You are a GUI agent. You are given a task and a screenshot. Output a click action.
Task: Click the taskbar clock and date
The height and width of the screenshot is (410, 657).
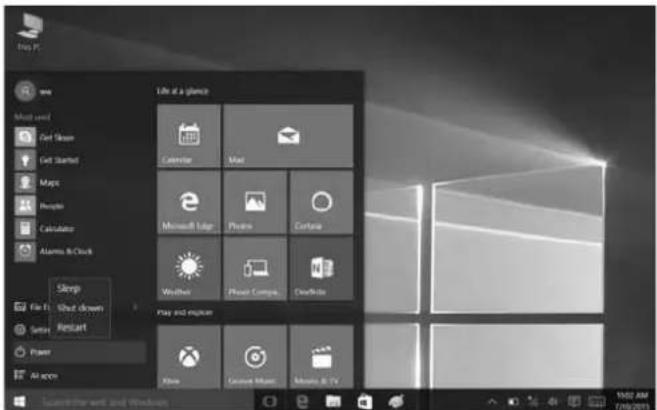[631, 401]
